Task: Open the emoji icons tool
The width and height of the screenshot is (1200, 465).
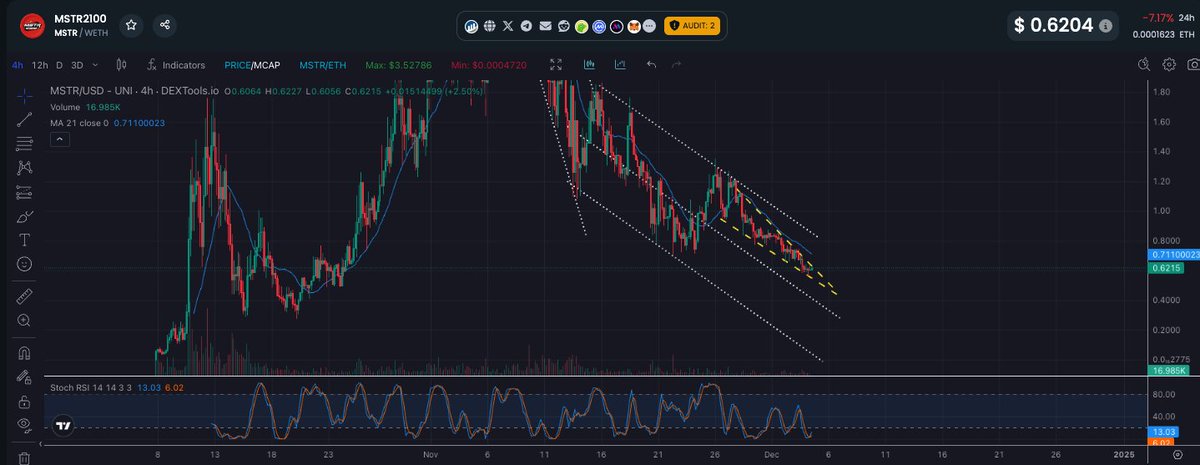Action: pyautogui.click(x=25, y=264)
